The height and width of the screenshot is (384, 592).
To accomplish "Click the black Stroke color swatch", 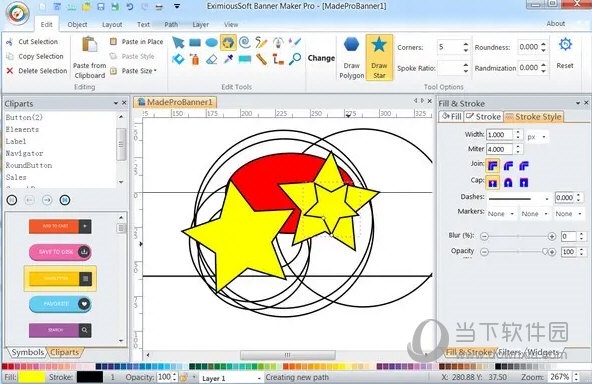I will tap(90, 377).
